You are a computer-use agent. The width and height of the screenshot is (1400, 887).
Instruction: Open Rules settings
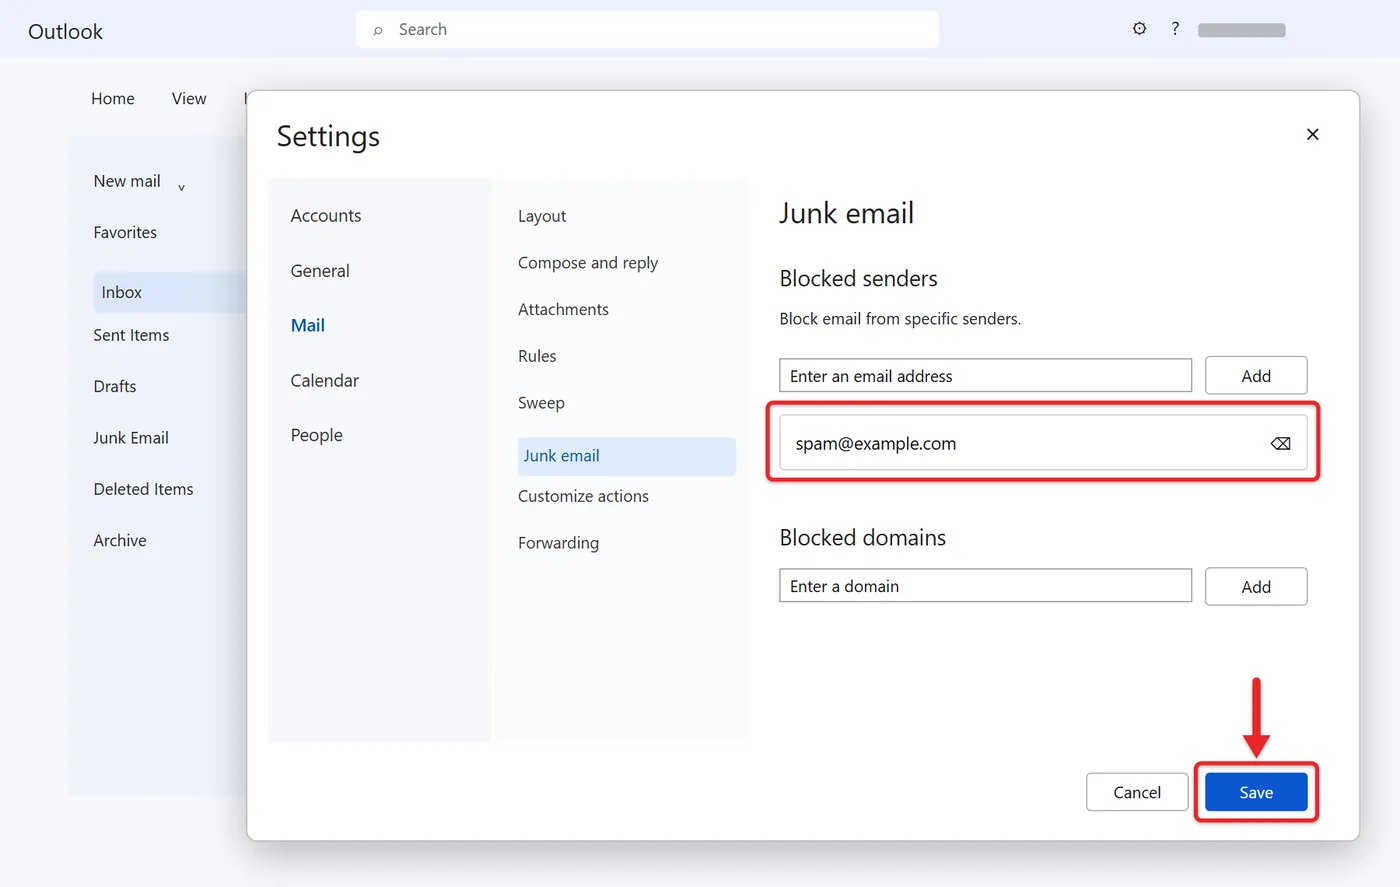[537, 356]
